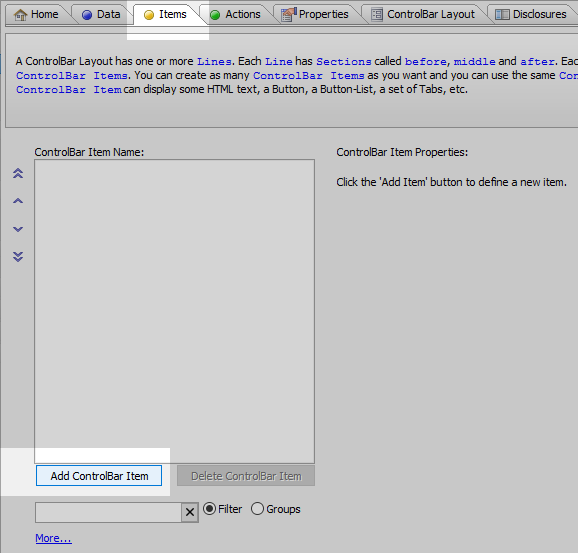
Task: Click the ControlBar Layout tab icon
Action: pos(377,14)
